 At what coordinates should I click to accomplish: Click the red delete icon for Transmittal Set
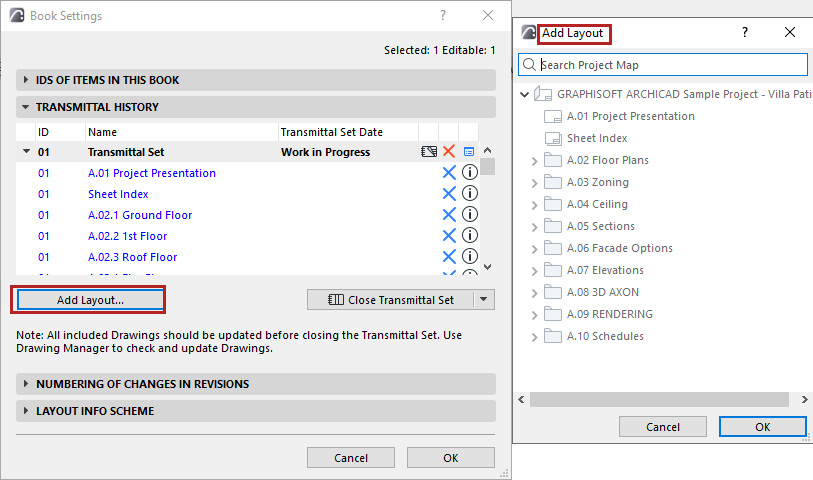pos(449,152)
